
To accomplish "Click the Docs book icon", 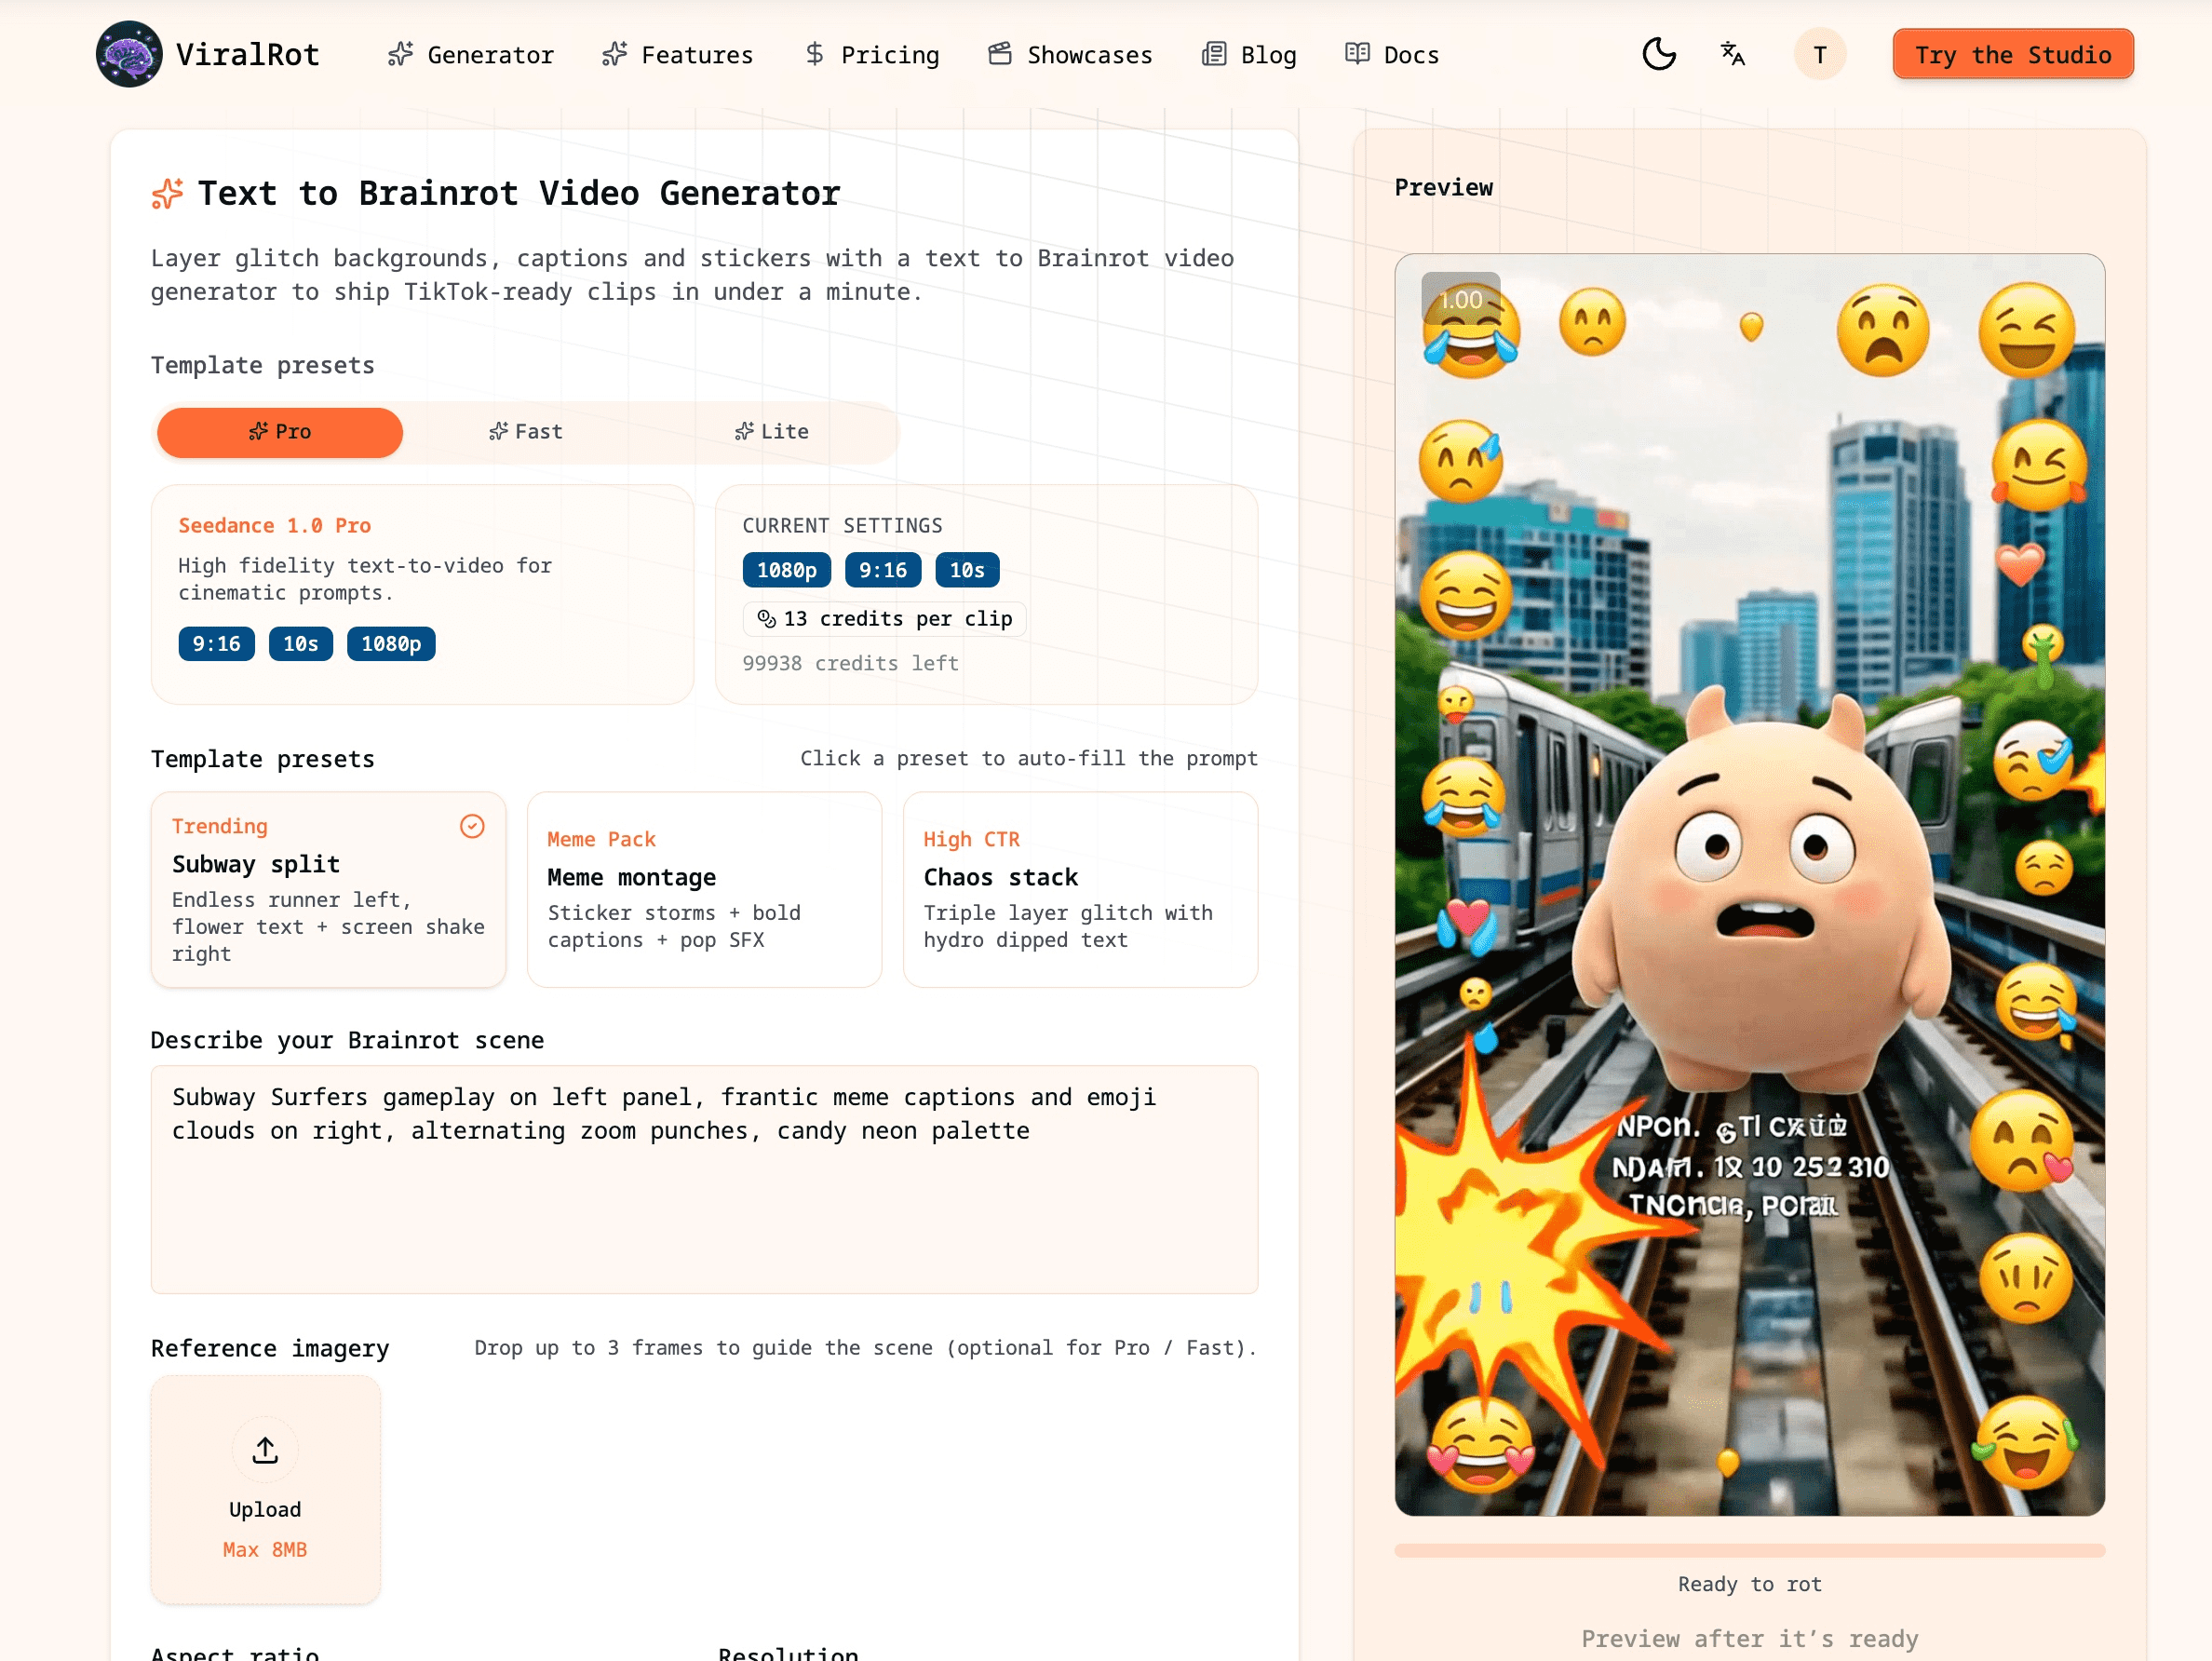I will pyautogui.click(x=1357, y=54).
